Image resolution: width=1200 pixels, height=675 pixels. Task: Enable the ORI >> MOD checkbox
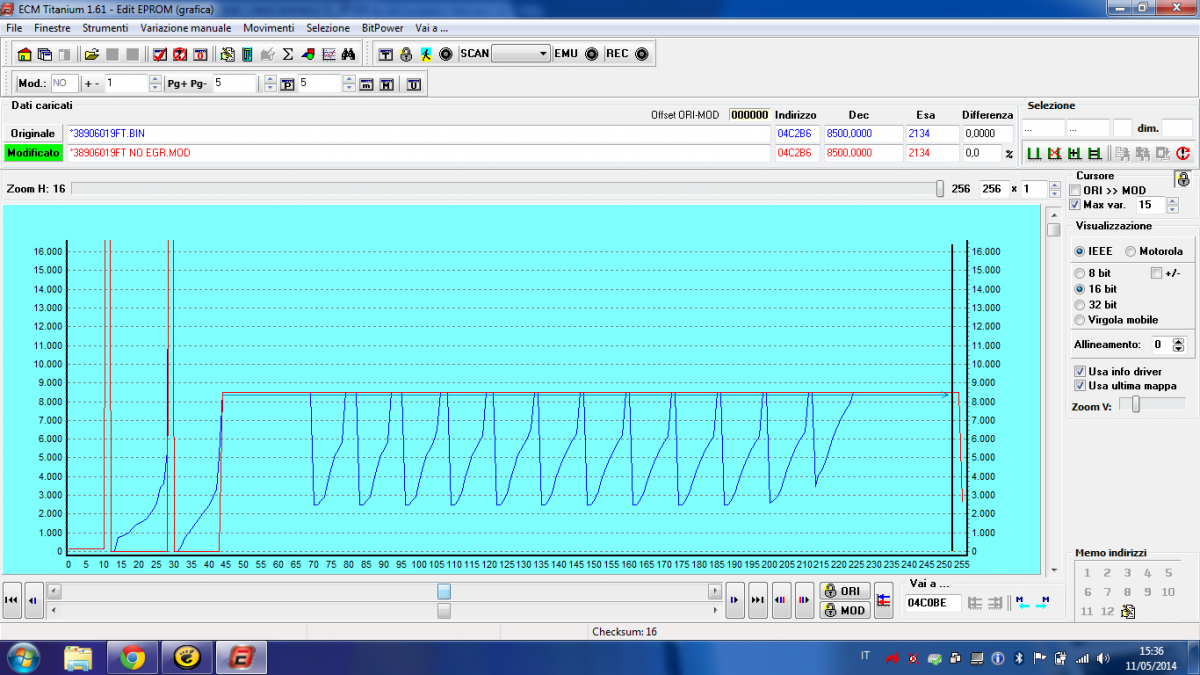(x=1075, y=190)
